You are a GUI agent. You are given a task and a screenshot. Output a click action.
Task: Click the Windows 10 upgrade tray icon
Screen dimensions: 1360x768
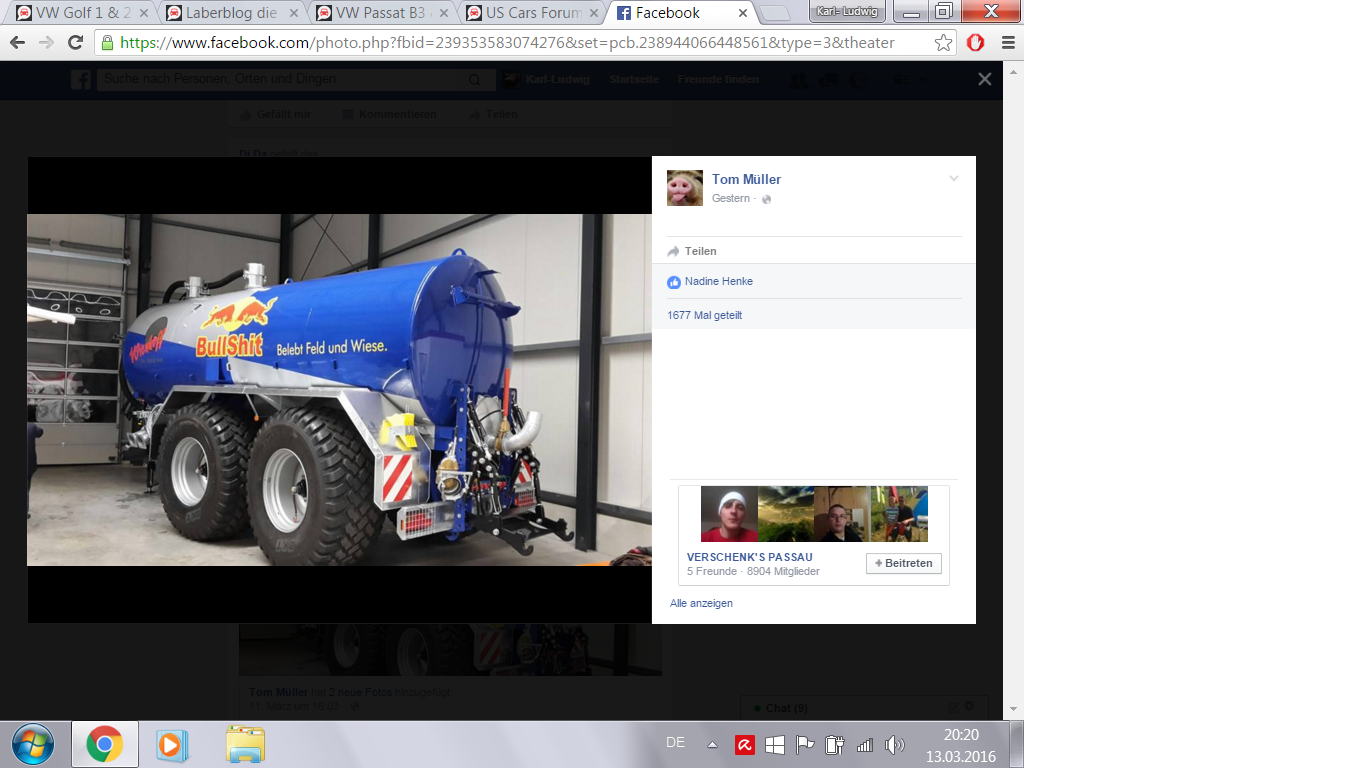[774, 744]
